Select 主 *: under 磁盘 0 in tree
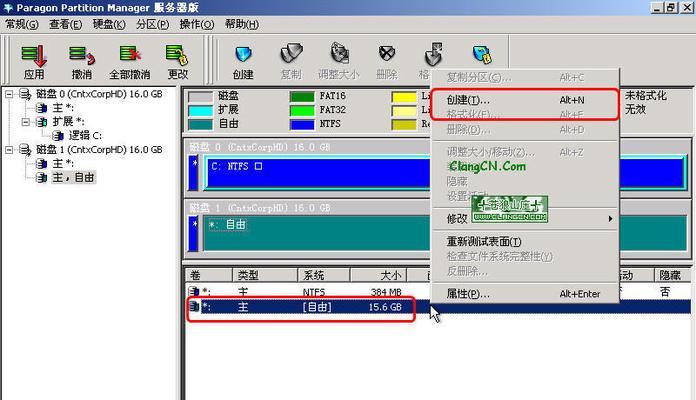Screen dimensions: 696x400 pyautogui.click(x=63, y=108)
